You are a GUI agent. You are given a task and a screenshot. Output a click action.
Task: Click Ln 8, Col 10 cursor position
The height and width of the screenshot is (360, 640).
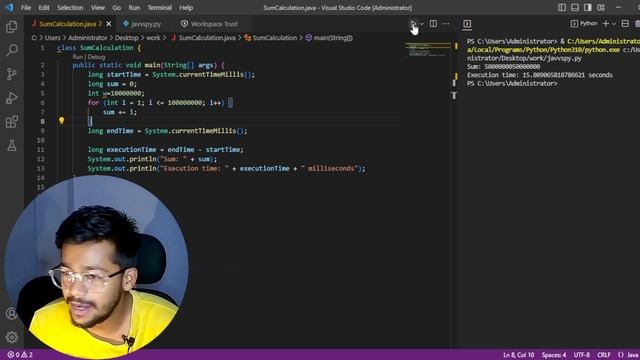click(518, 355)
